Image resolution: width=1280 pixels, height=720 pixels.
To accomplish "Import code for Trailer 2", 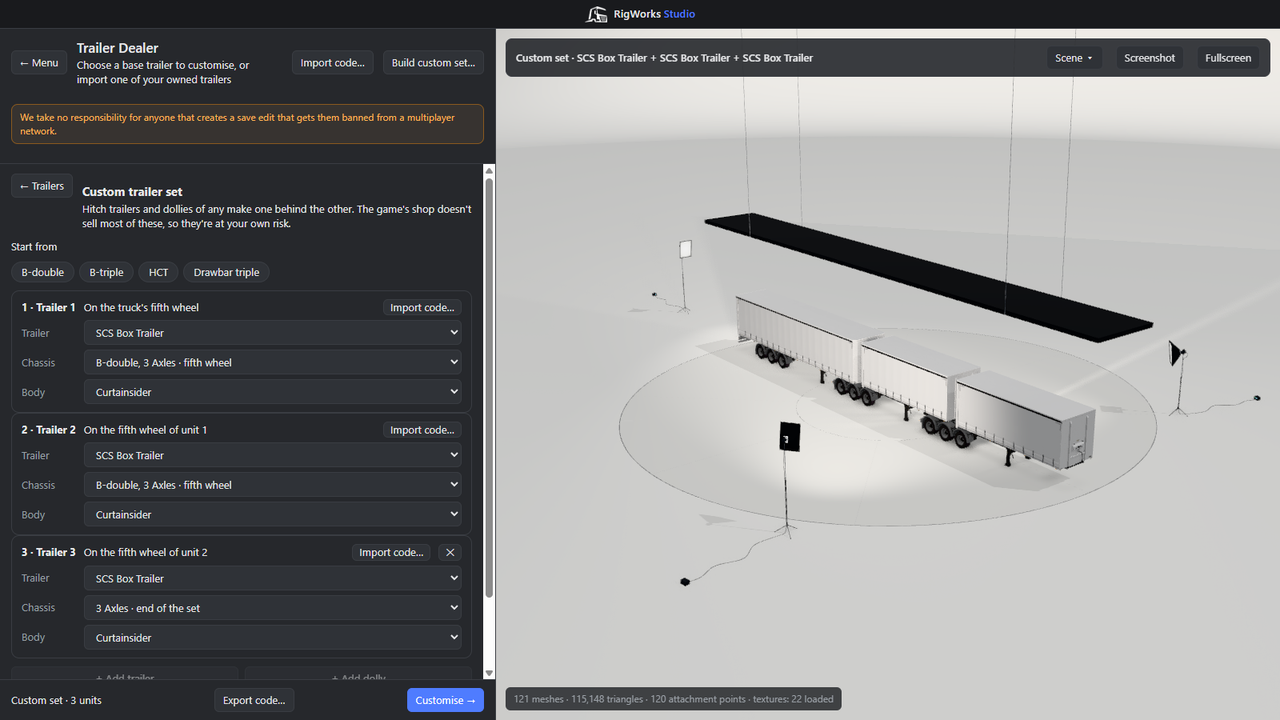I will (x=422, y=430).
